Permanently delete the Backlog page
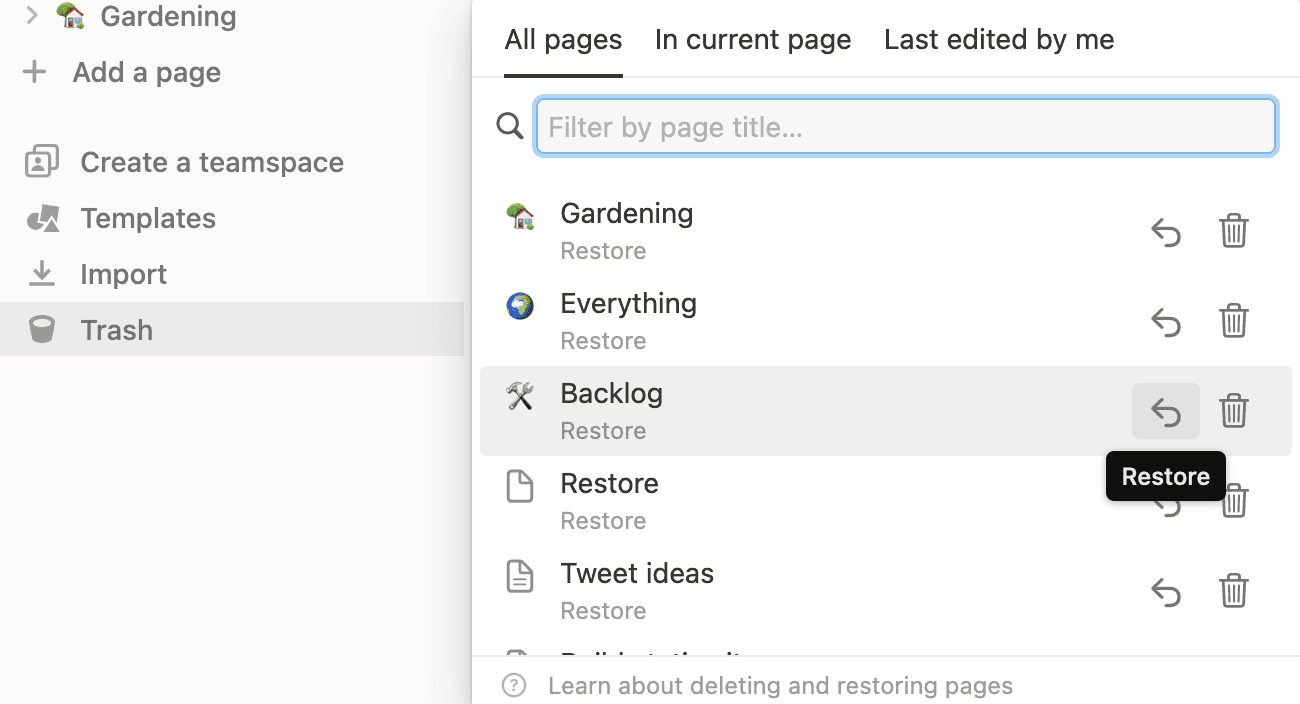Screen dimensions: 1300x704 tap(1233, 411)
